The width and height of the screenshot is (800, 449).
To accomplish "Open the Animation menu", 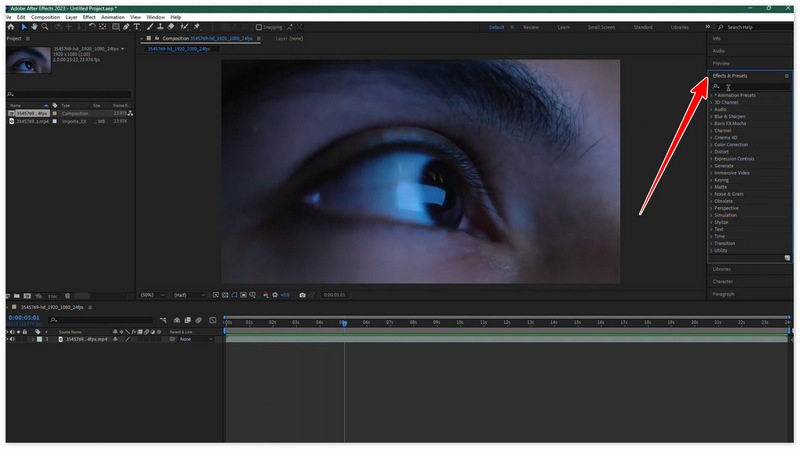I will (113, 17).
